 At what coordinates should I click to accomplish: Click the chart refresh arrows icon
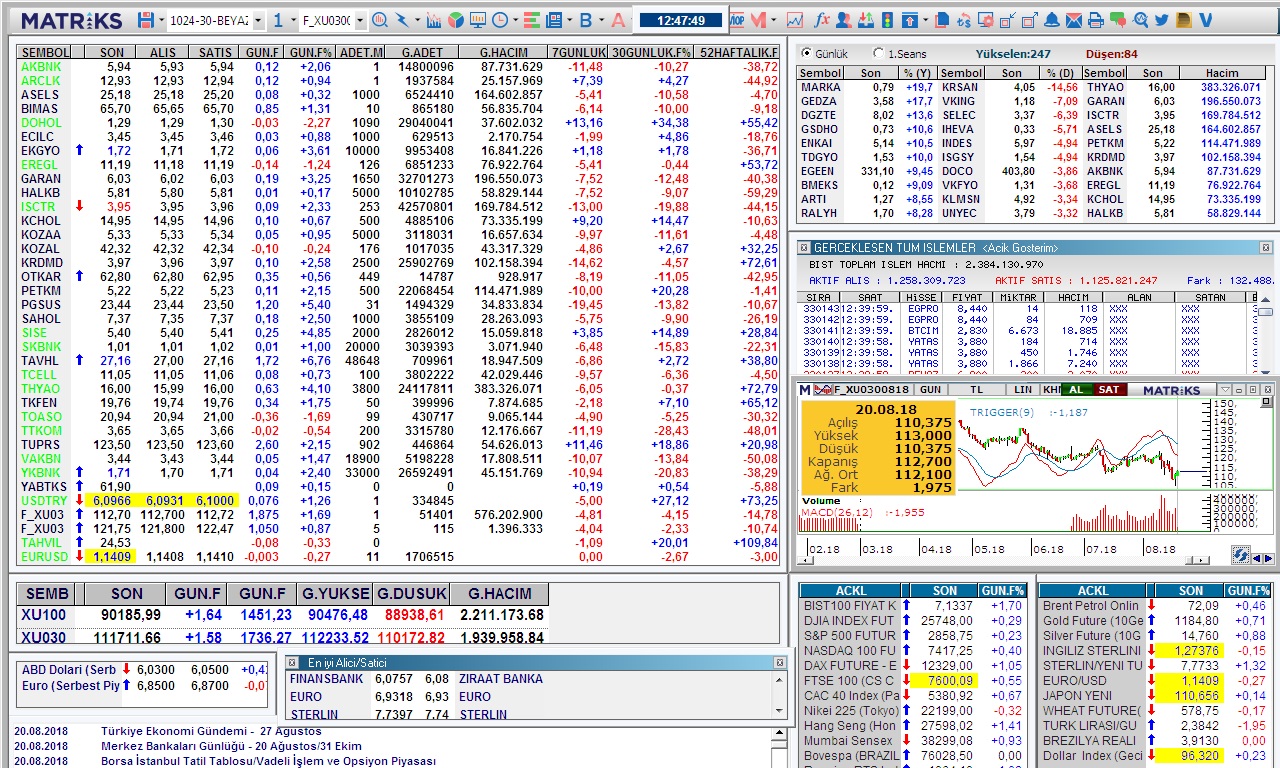click(x=1240, y=556)
